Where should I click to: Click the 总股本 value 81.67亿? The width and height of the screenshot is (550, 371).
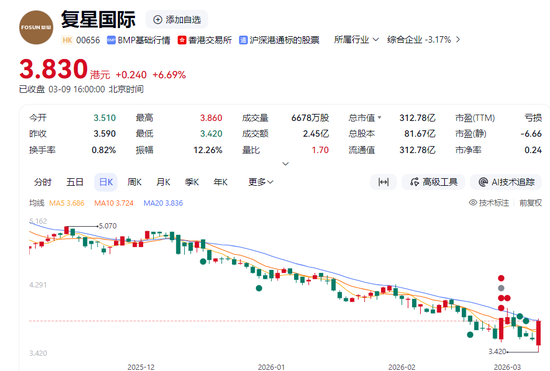420,134
